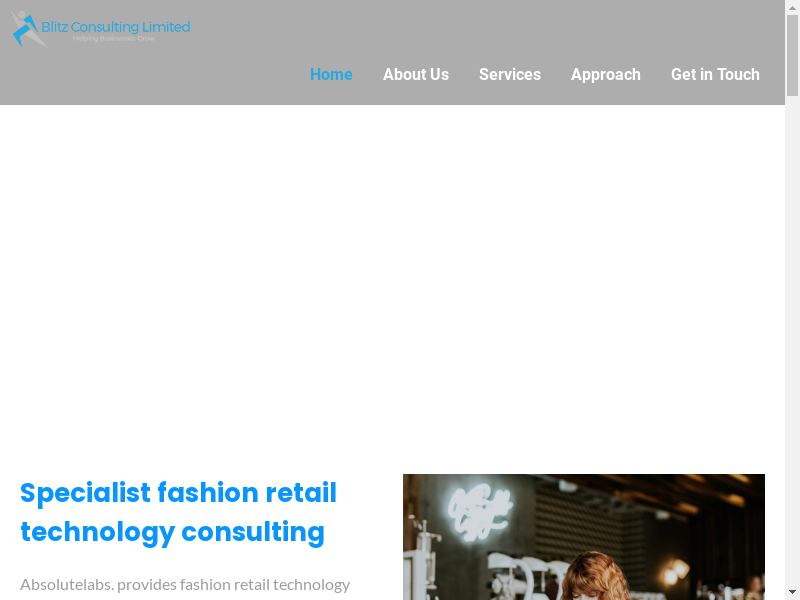The image size is (800, 600).
Task: Select Get in Touch in navigation
Action: [715, 74]
